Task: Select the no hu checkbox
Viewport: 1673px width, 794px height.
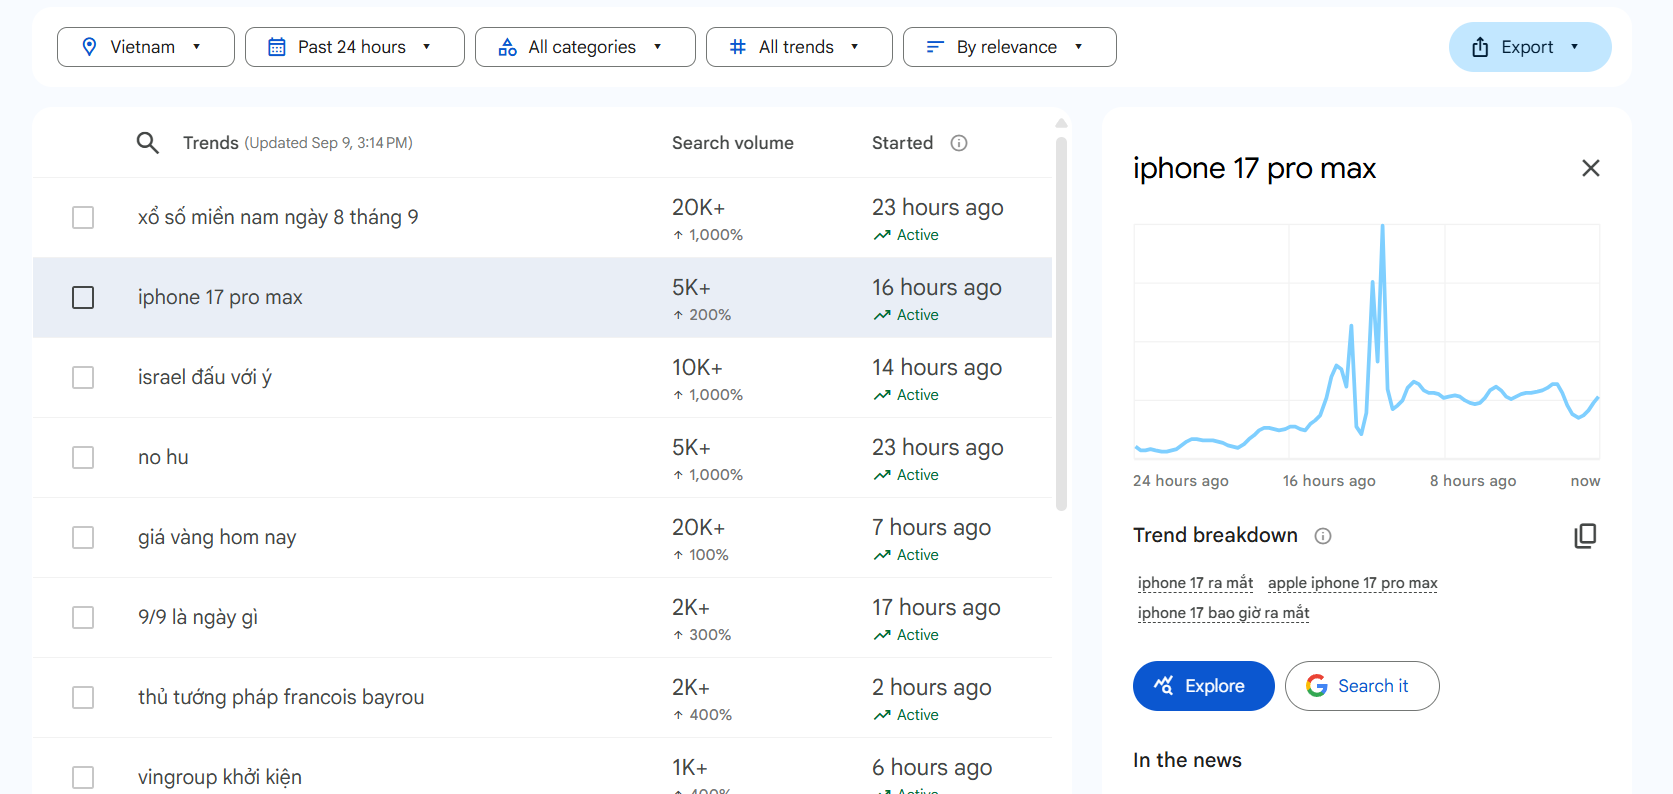Action: (x=83, y=457)
